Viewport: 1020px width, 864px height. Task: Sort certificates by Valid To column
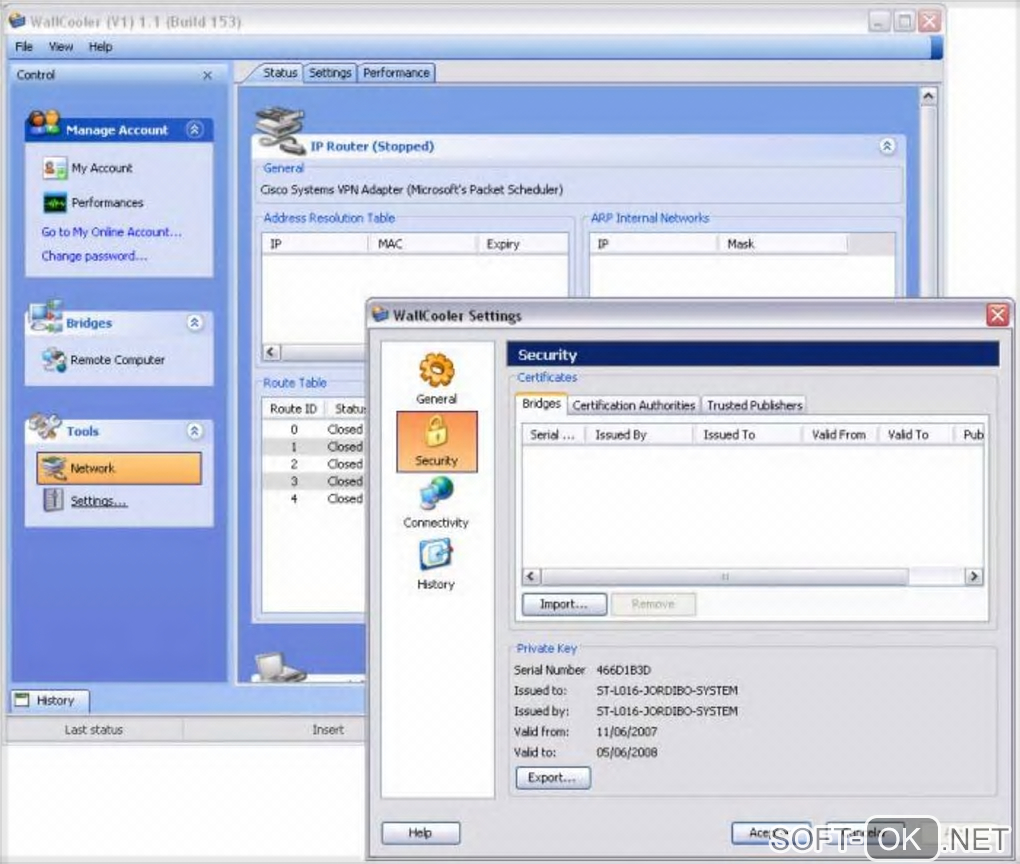click(916, 435)
